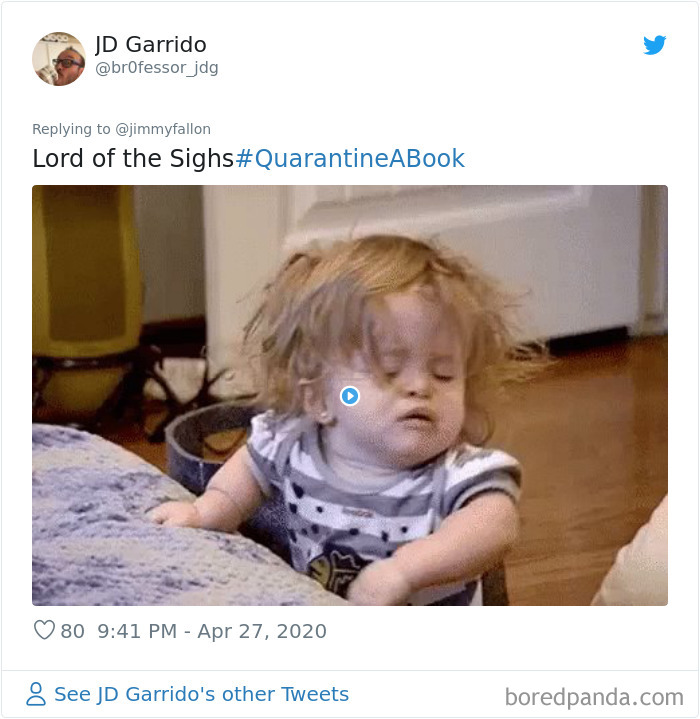The height and width of the screenshot is (719, 700).
Task: Click the person silhouette icon at the bottom
Action: [36, 694]
